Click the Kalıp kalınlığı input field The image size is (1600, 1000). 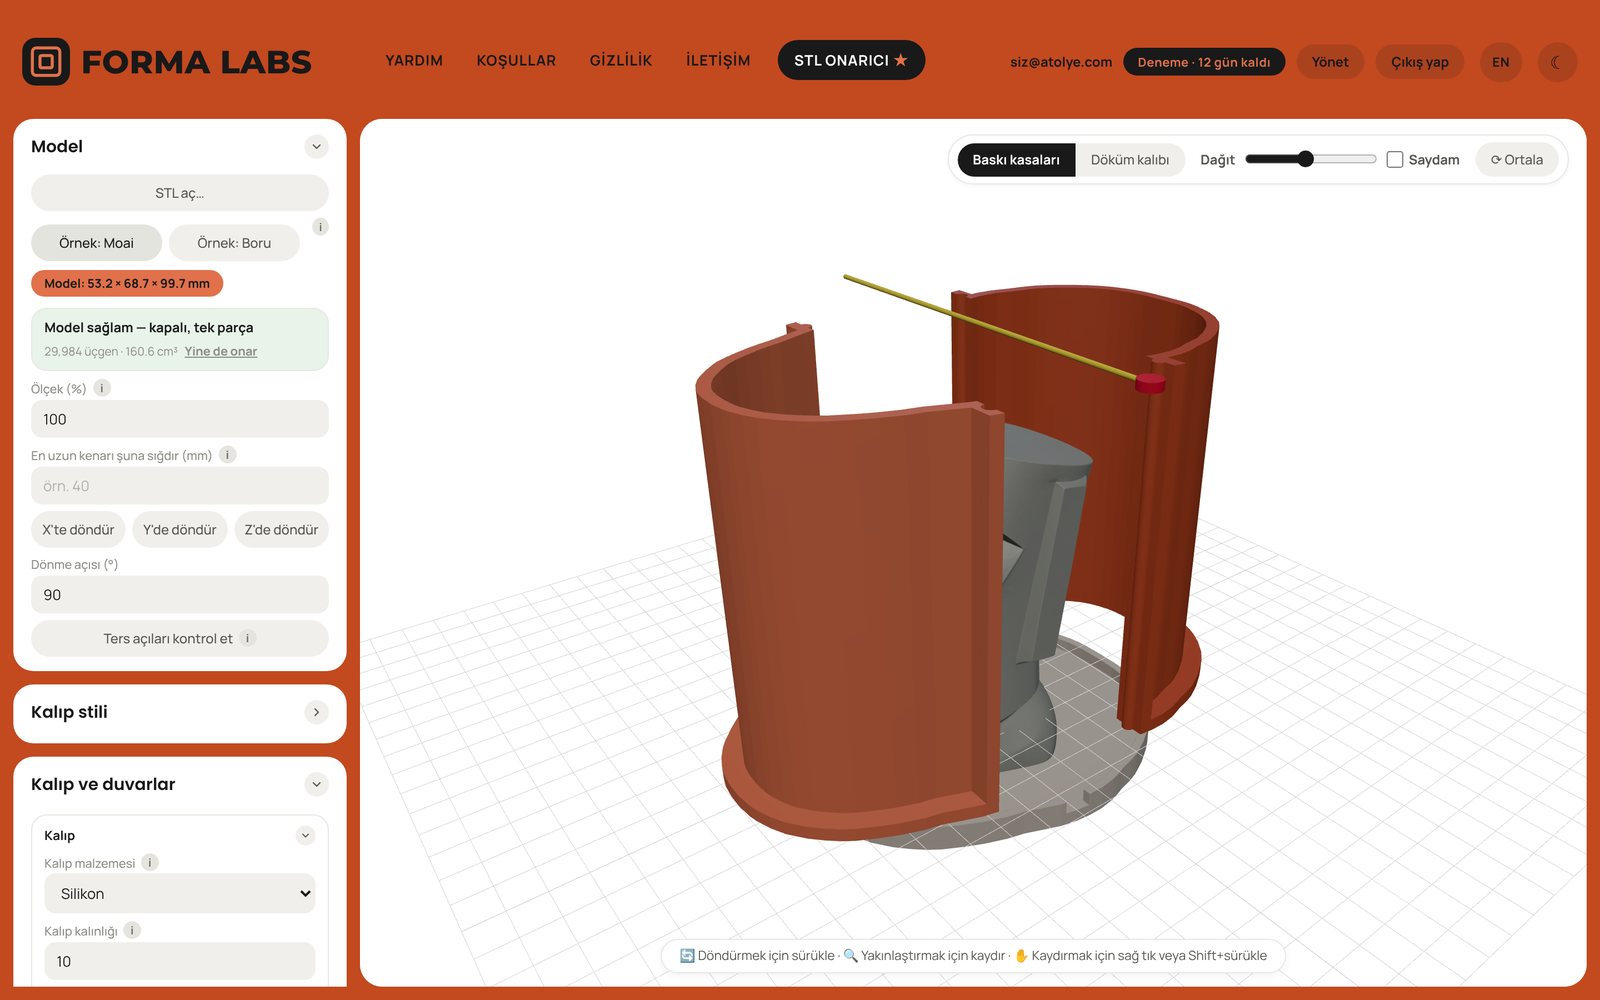point(180,961)
